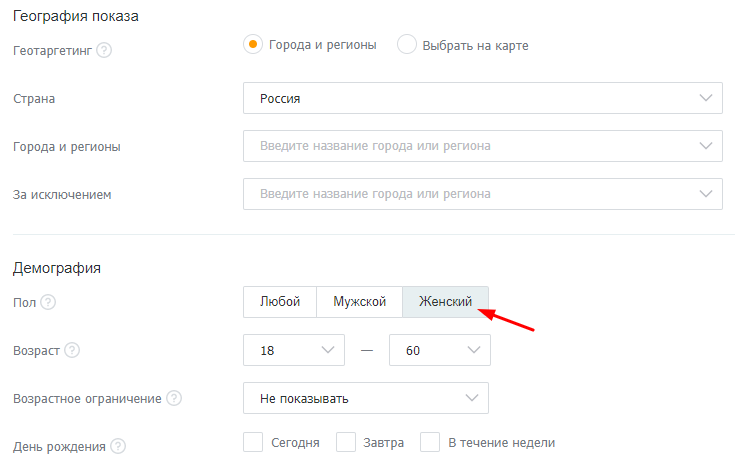Click help icon next to Возрастное ограничение
Screen dimensions: 735x466
point(174,399)
